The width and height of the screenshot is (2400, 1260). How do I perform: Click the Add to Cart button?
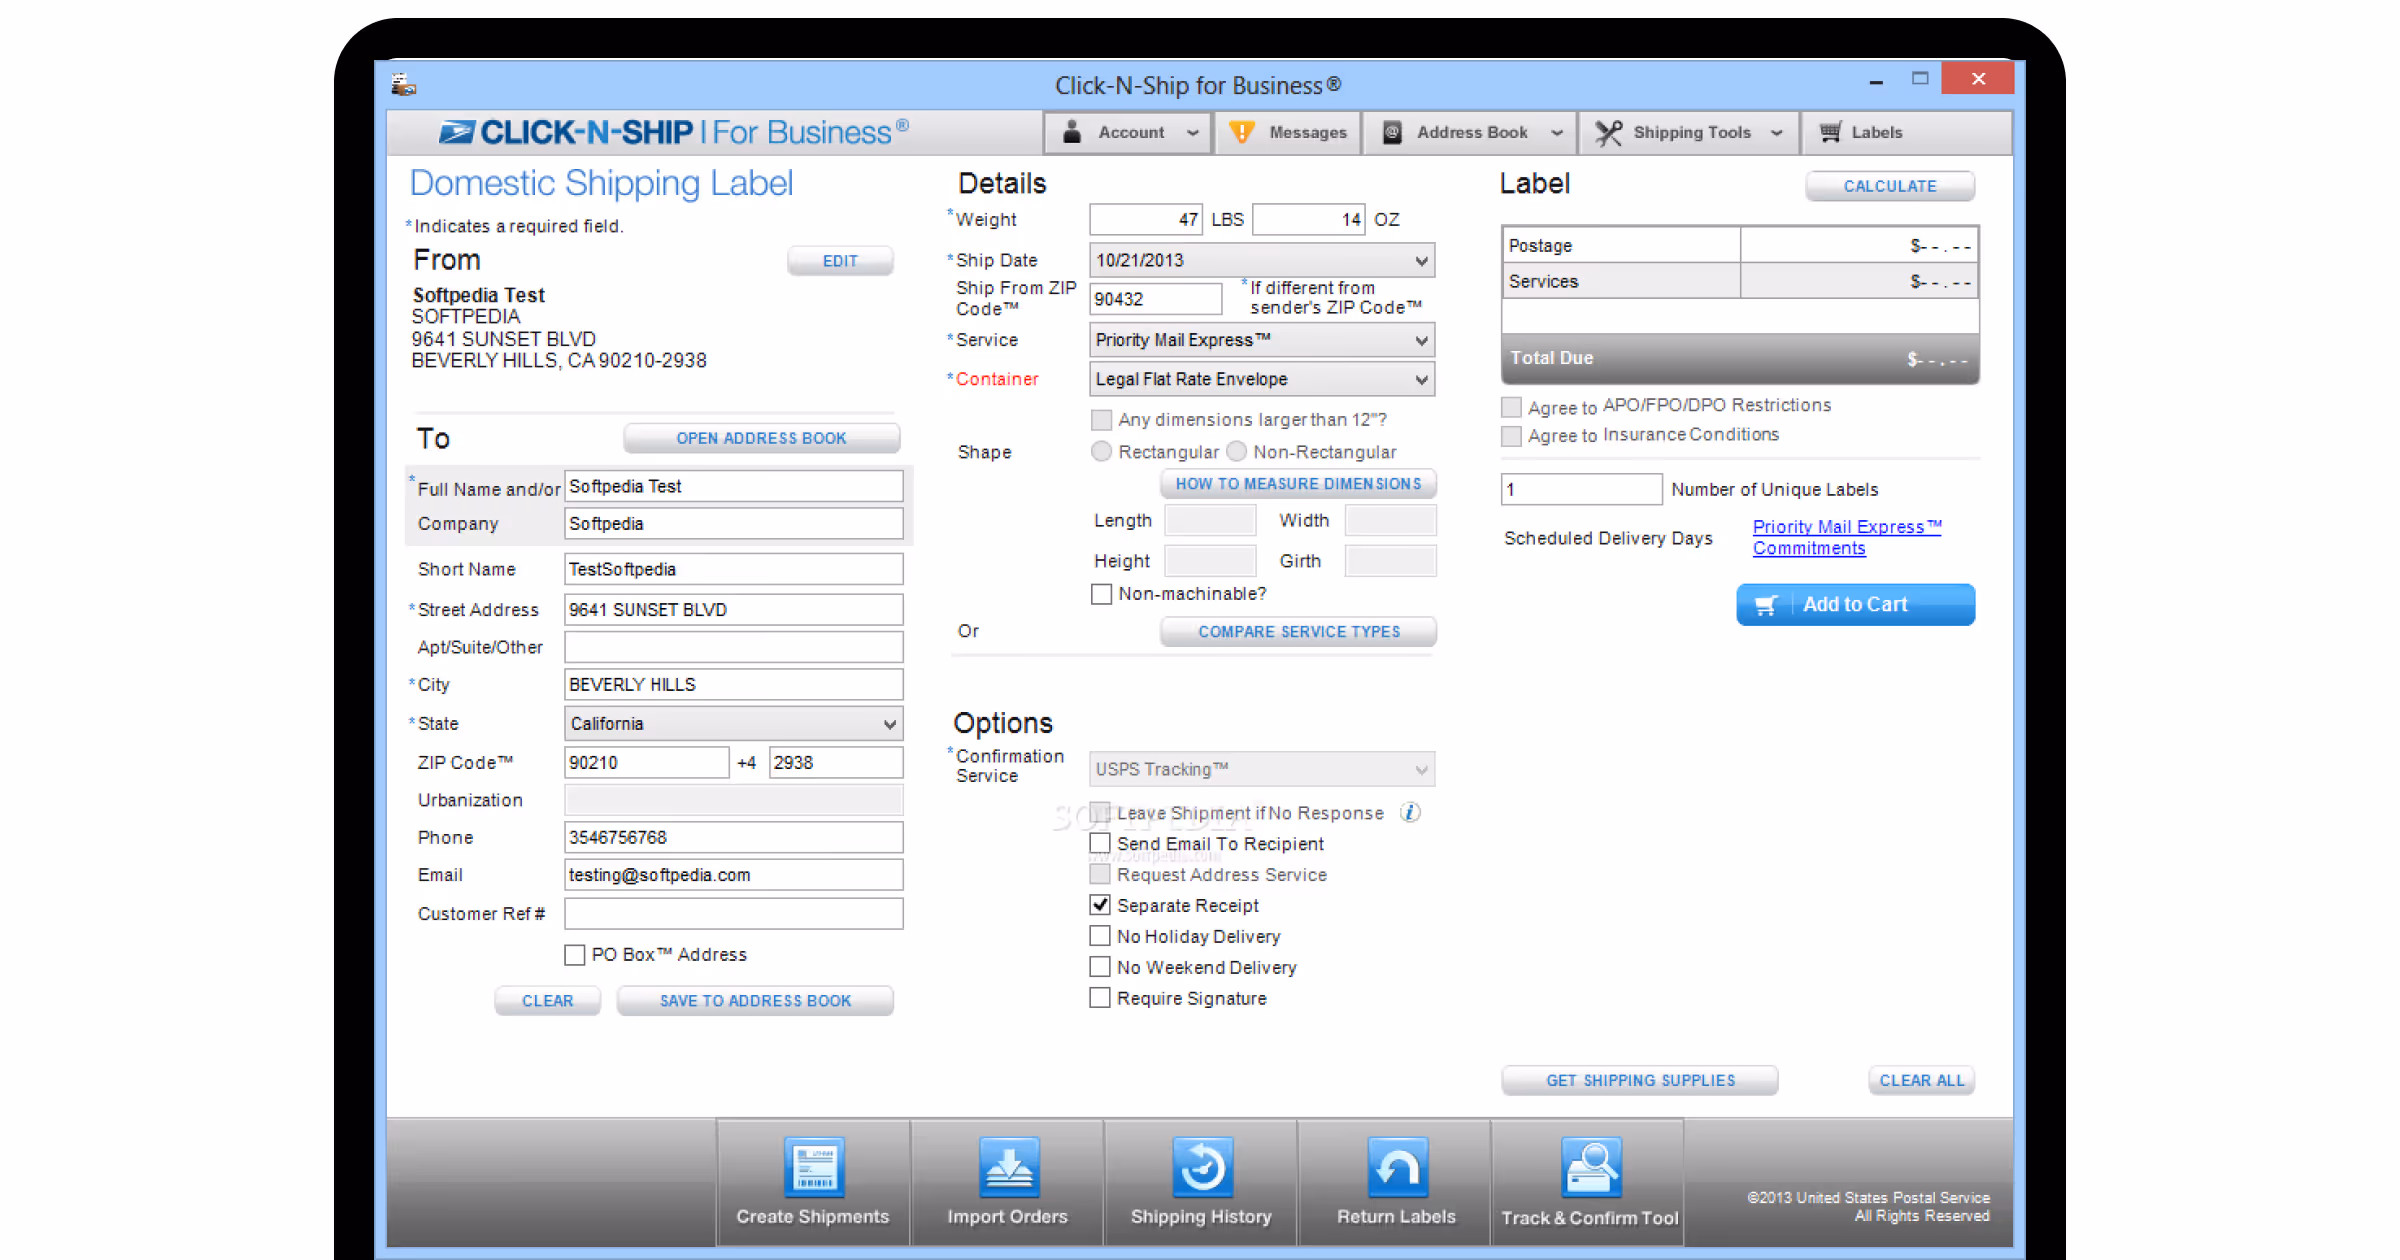(1855, 605)
